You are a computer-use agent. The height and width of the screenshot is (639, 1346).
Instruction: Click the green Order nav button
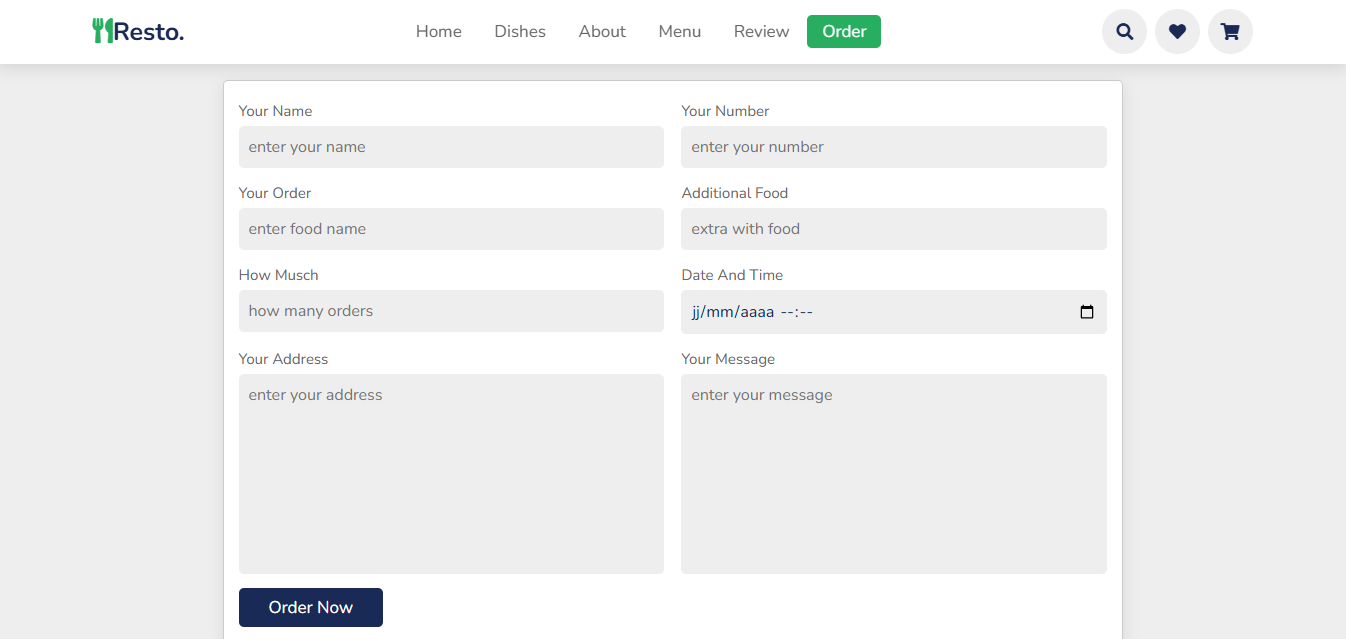844,31
